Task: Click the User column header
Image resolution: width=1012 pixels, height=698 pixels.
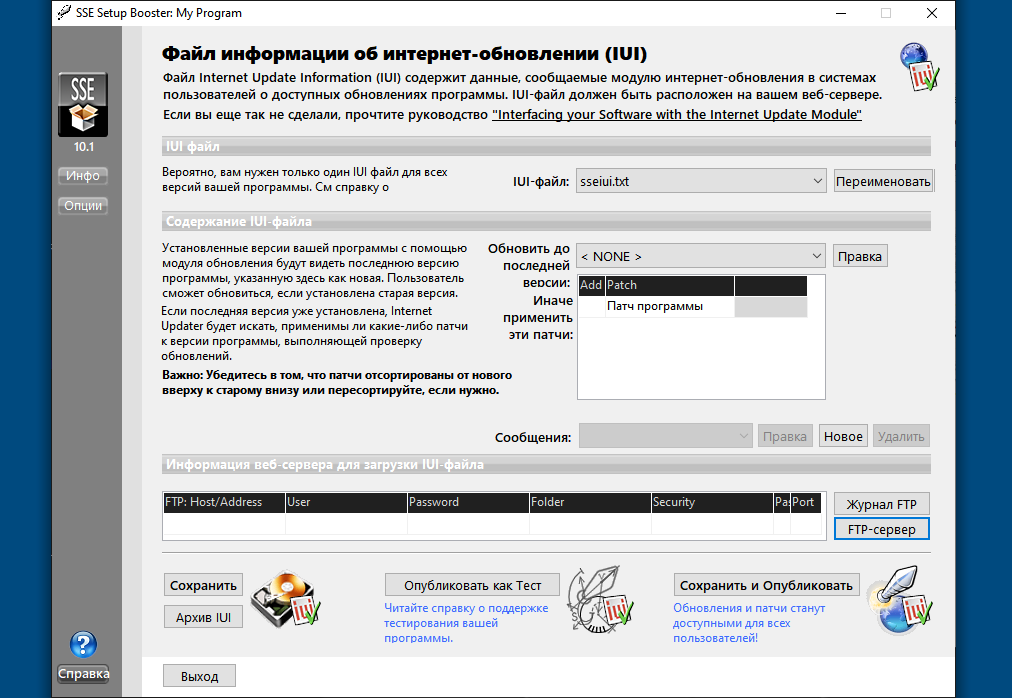Action: [346, 502]
